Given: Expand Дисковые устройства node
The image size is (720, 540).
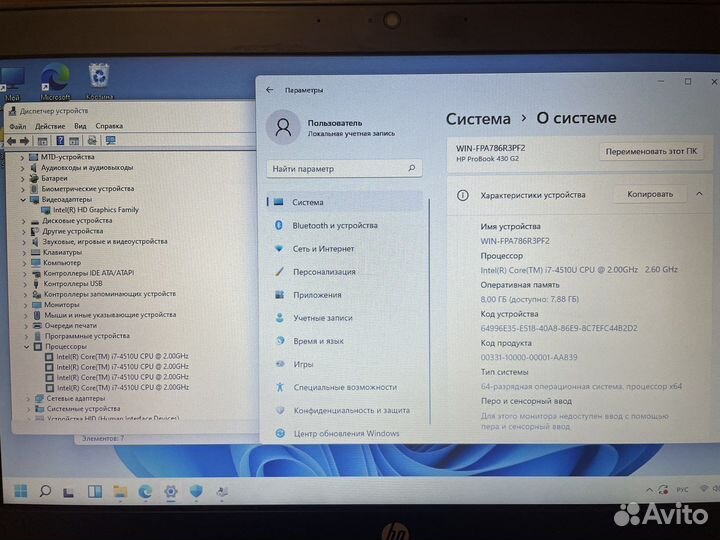Looking at the screenshot, I should [x=23, y=221].
